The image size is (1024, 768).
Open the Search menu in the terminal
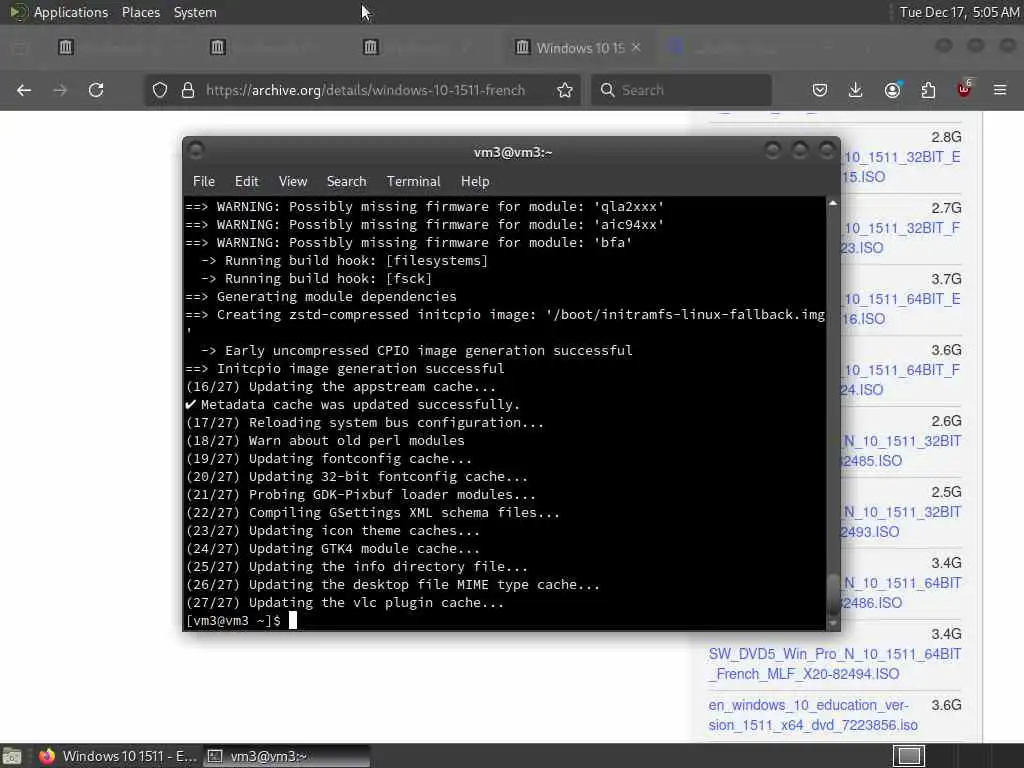tap(346, 182)
